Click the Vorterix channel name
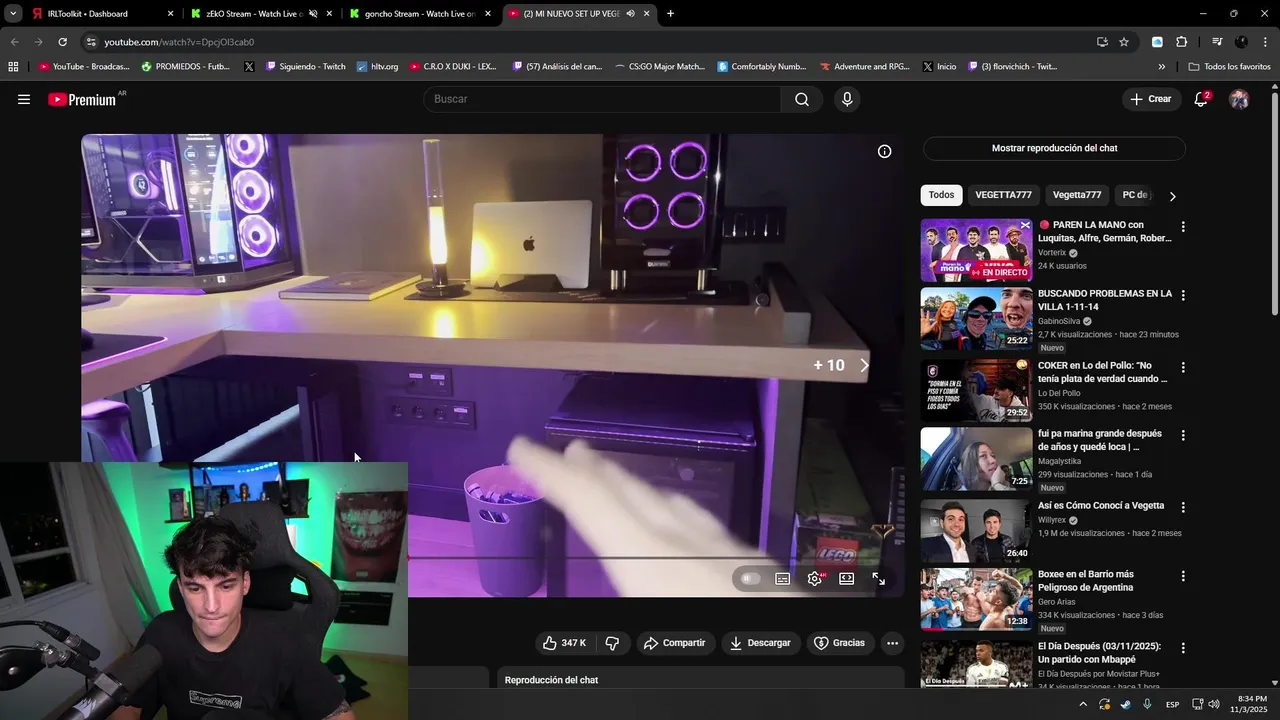The width and height of the screenshot is (1280, 720). coord(1052,253)
